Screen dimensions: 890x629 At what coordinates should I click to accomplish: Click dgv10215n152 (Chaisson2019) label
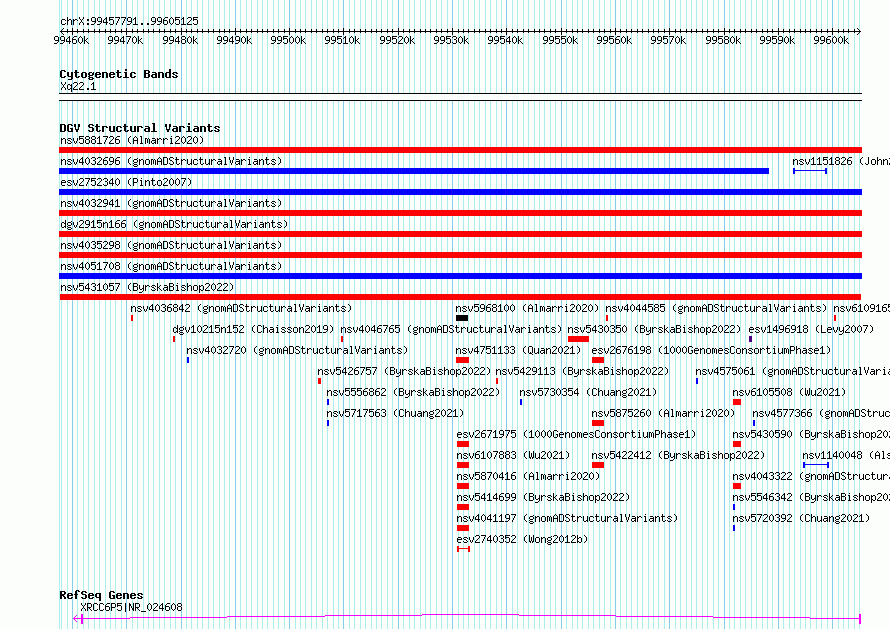pyautogui.click(x=253, y=329)
